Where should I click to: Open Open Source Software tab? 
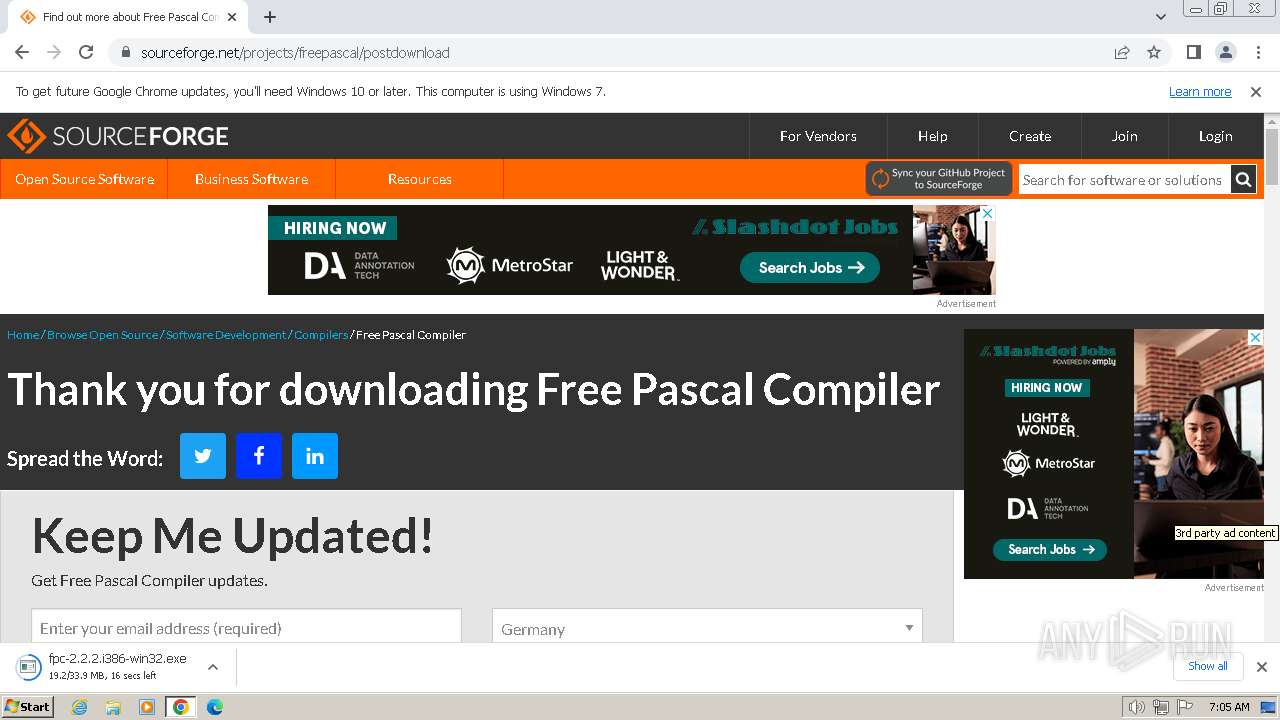(x=84, y=179)
